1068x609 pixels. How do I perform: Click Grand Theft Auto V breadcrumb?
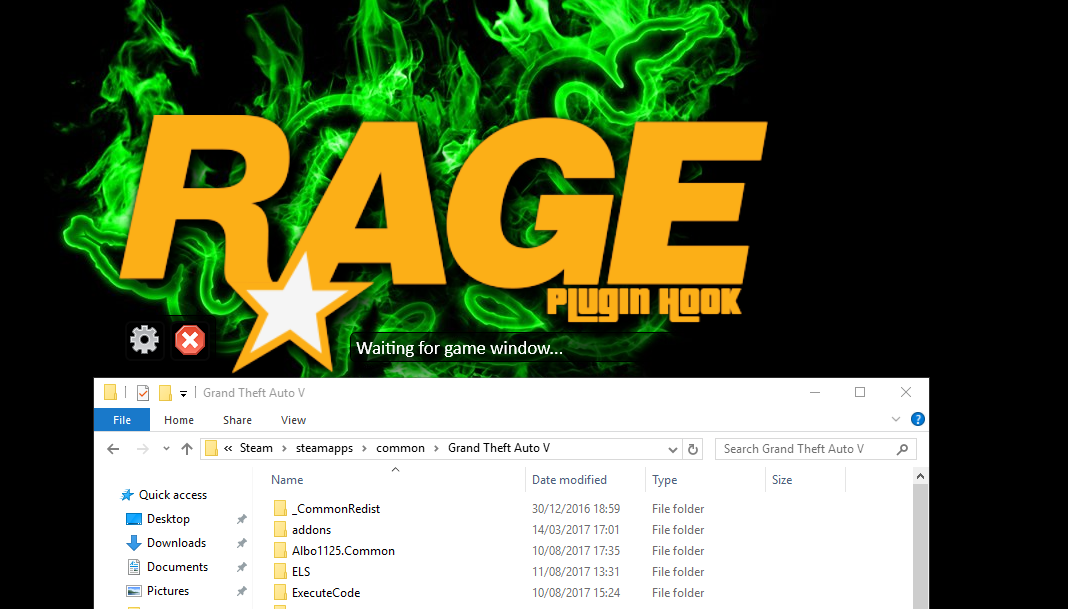coord(499,448)
